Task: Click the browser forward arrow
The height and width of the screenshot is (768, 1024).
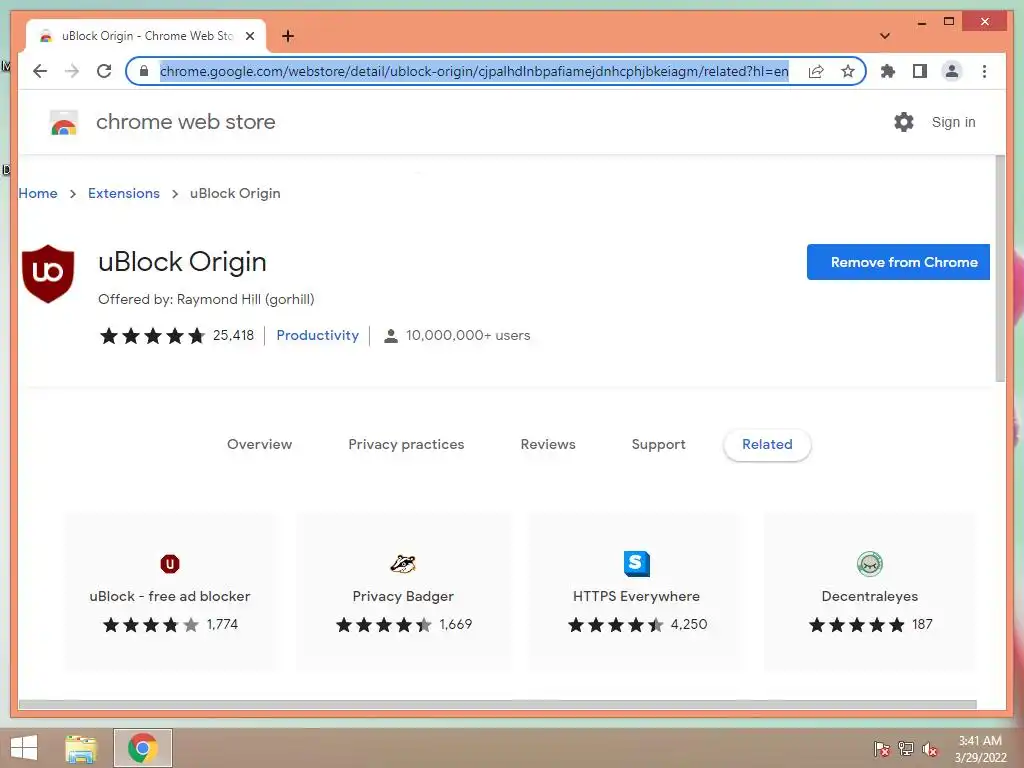Action: pos(72,71)
